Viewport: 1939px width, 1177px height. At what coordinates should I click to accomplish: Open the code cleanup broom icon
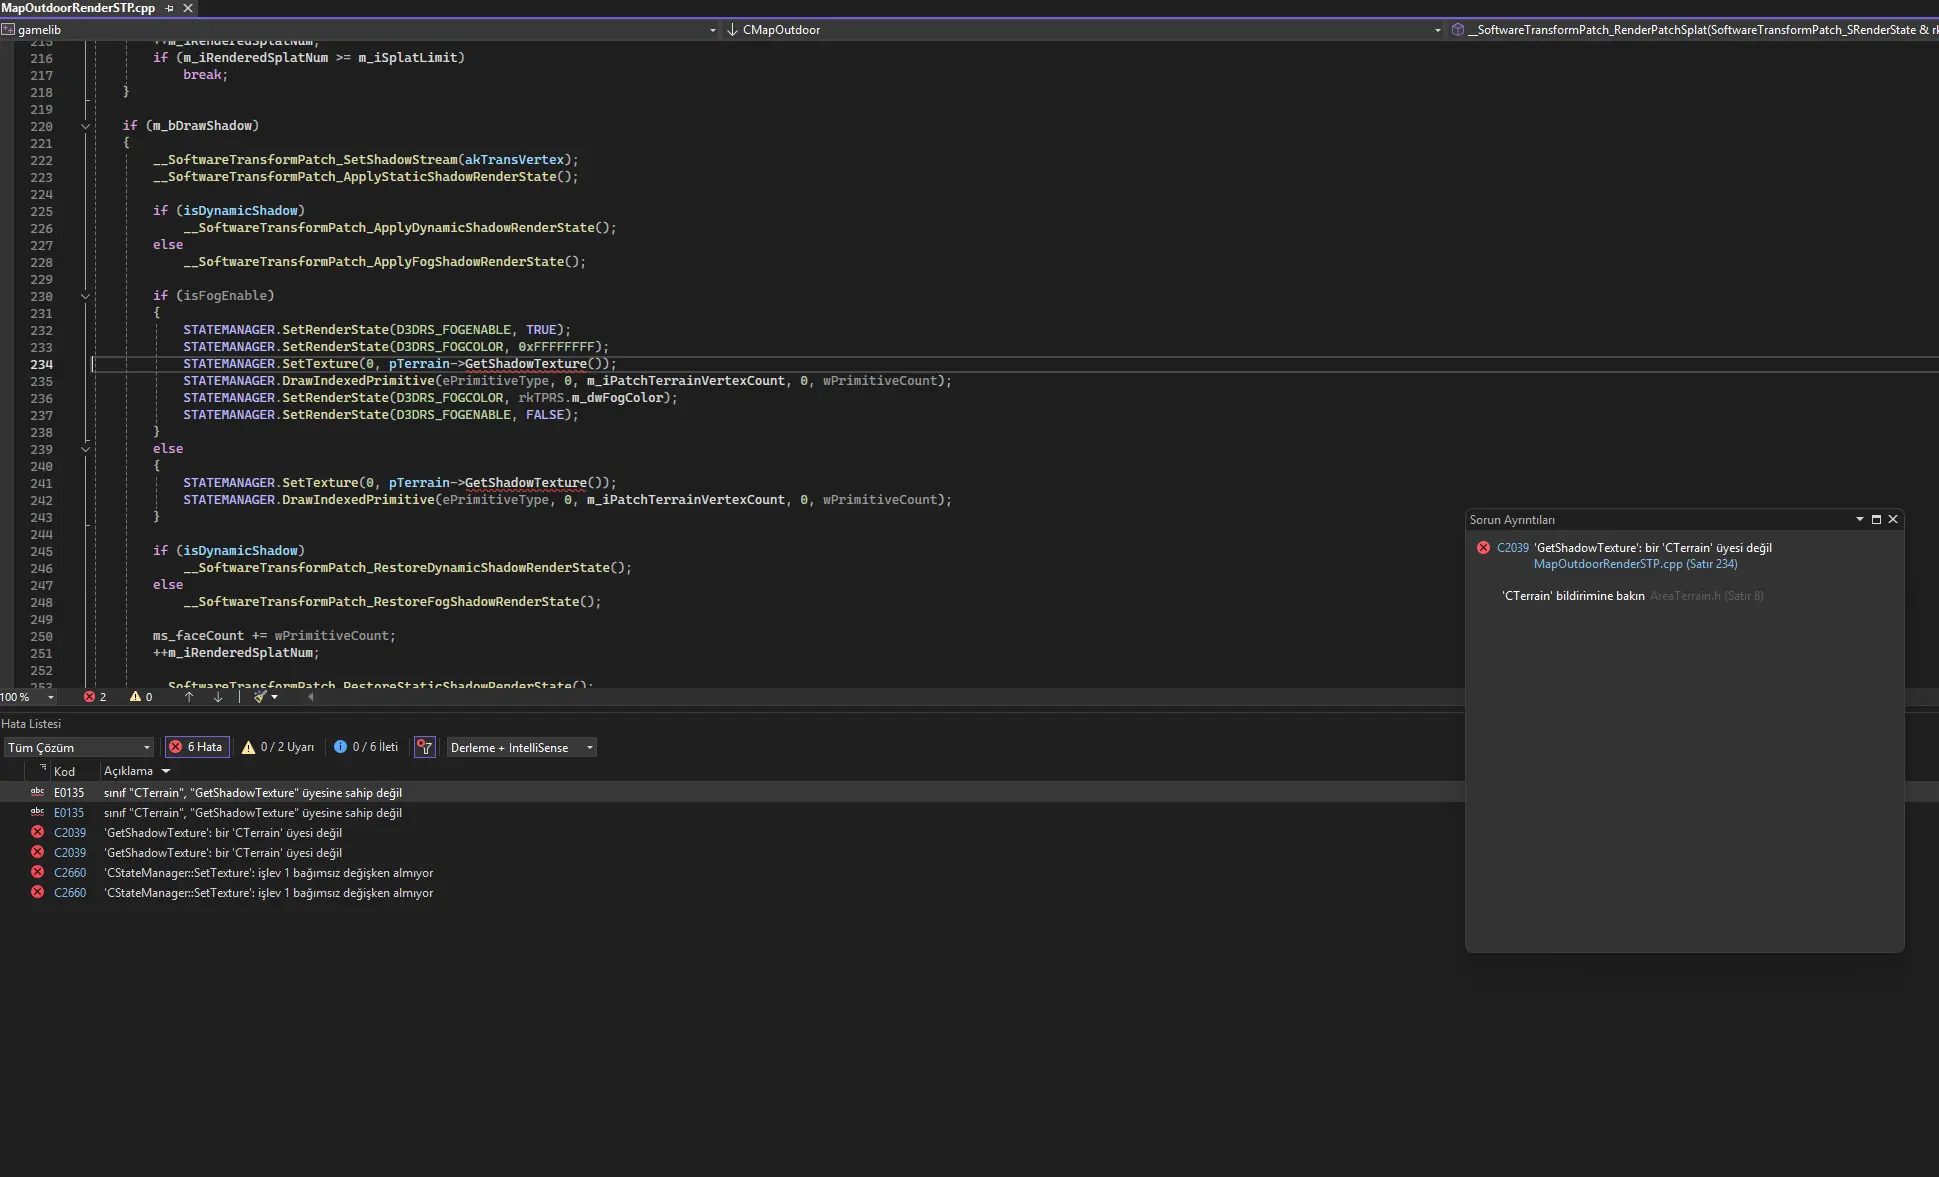[259, 697]
